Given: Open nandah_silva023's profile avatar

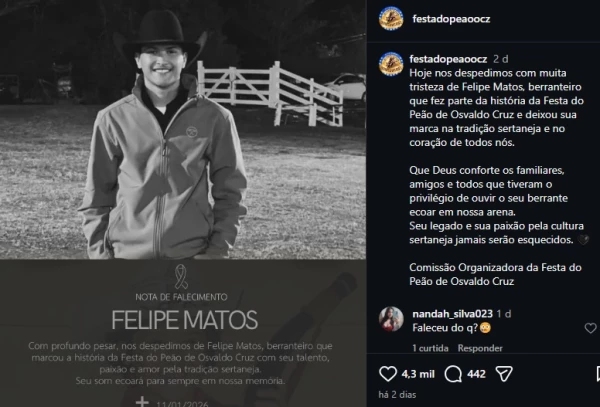Looking at the screenshot, I should tap(391, 319).
